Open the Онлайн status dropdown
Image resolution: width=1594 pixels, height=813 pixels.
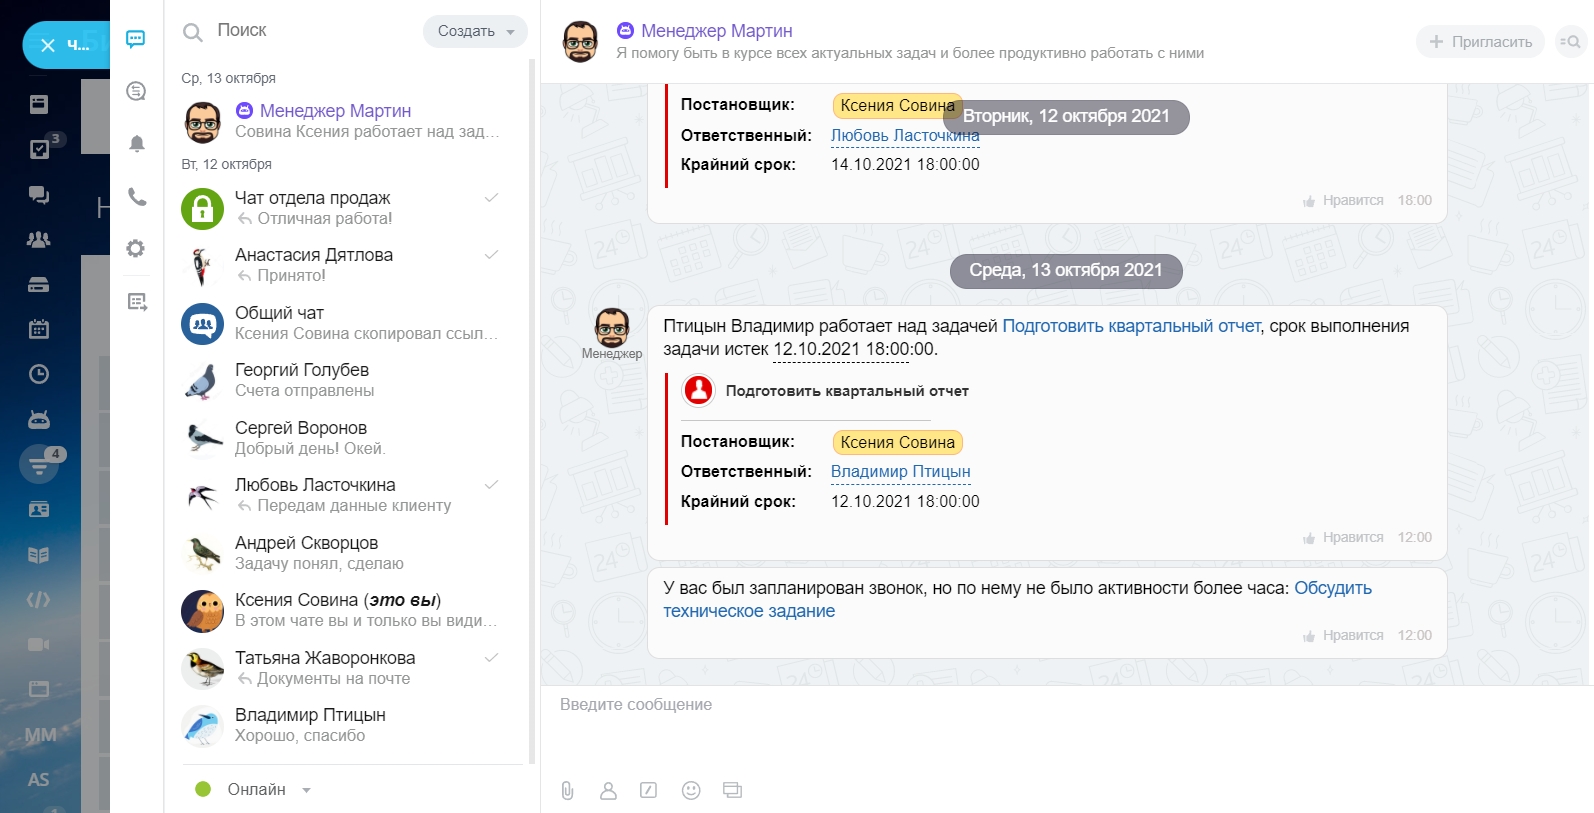tap(256, 789)
